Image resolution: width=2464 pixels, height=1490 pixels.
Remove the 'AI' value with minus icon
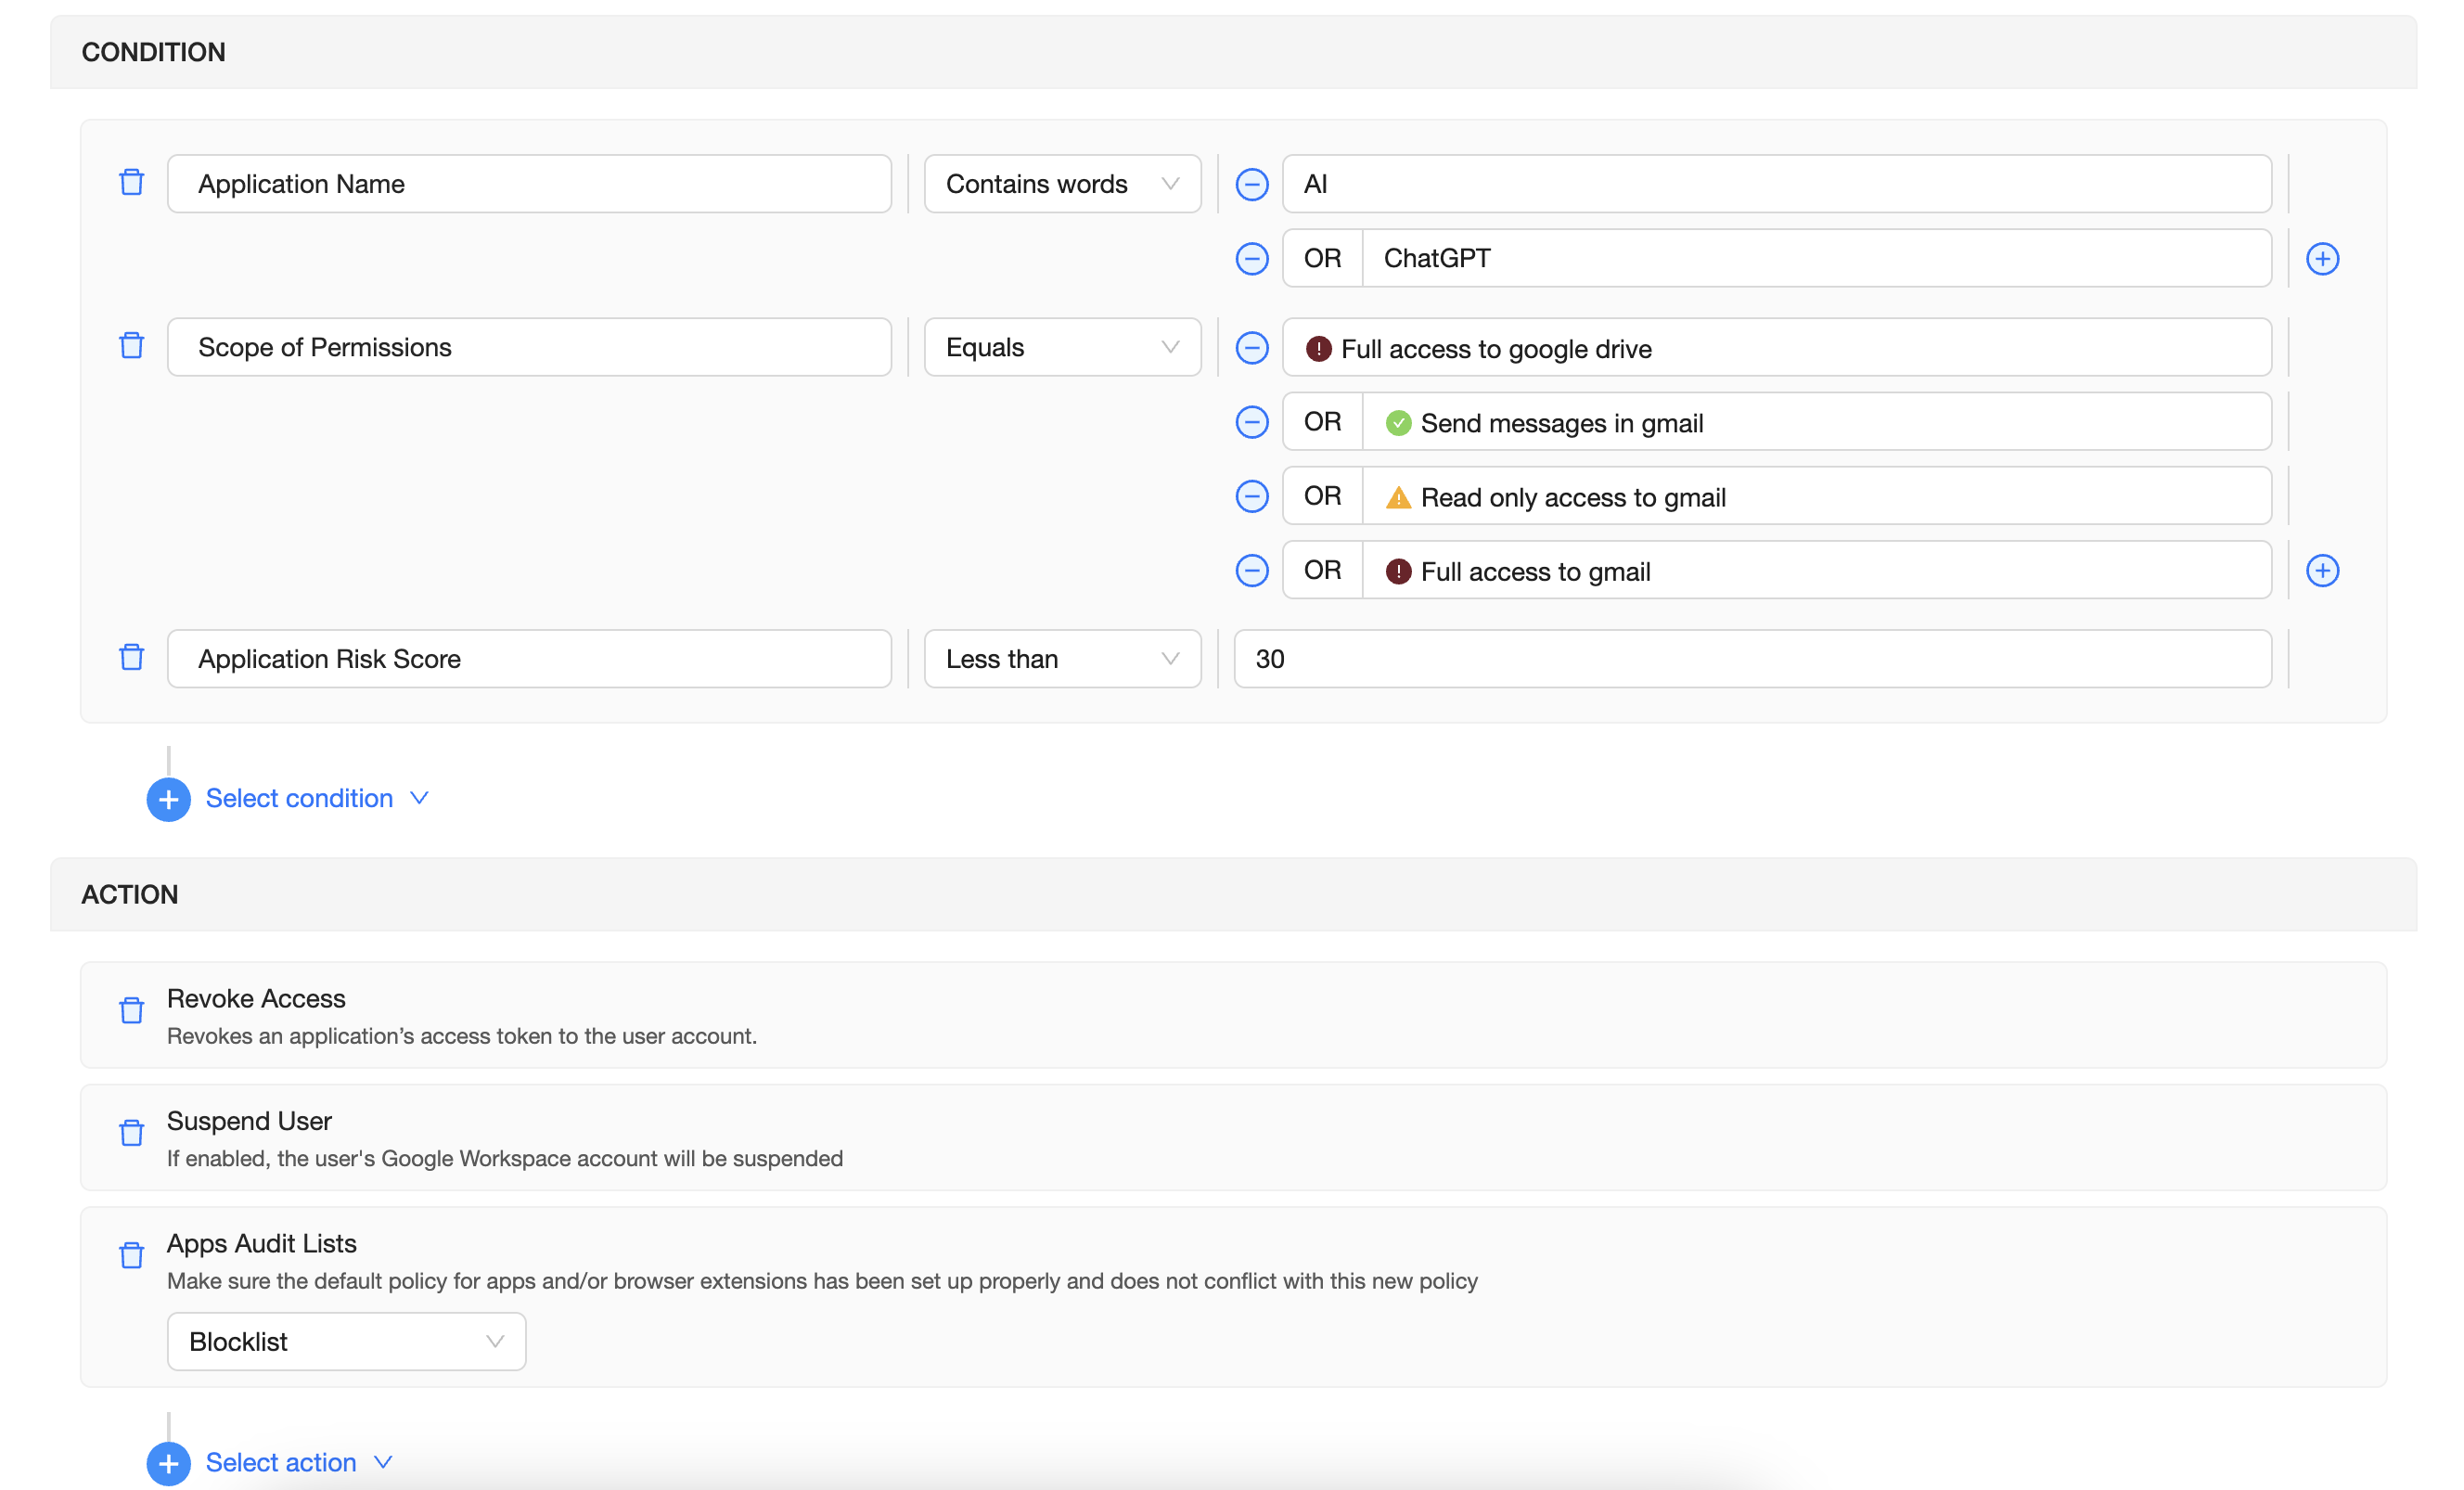(1251, 184)
